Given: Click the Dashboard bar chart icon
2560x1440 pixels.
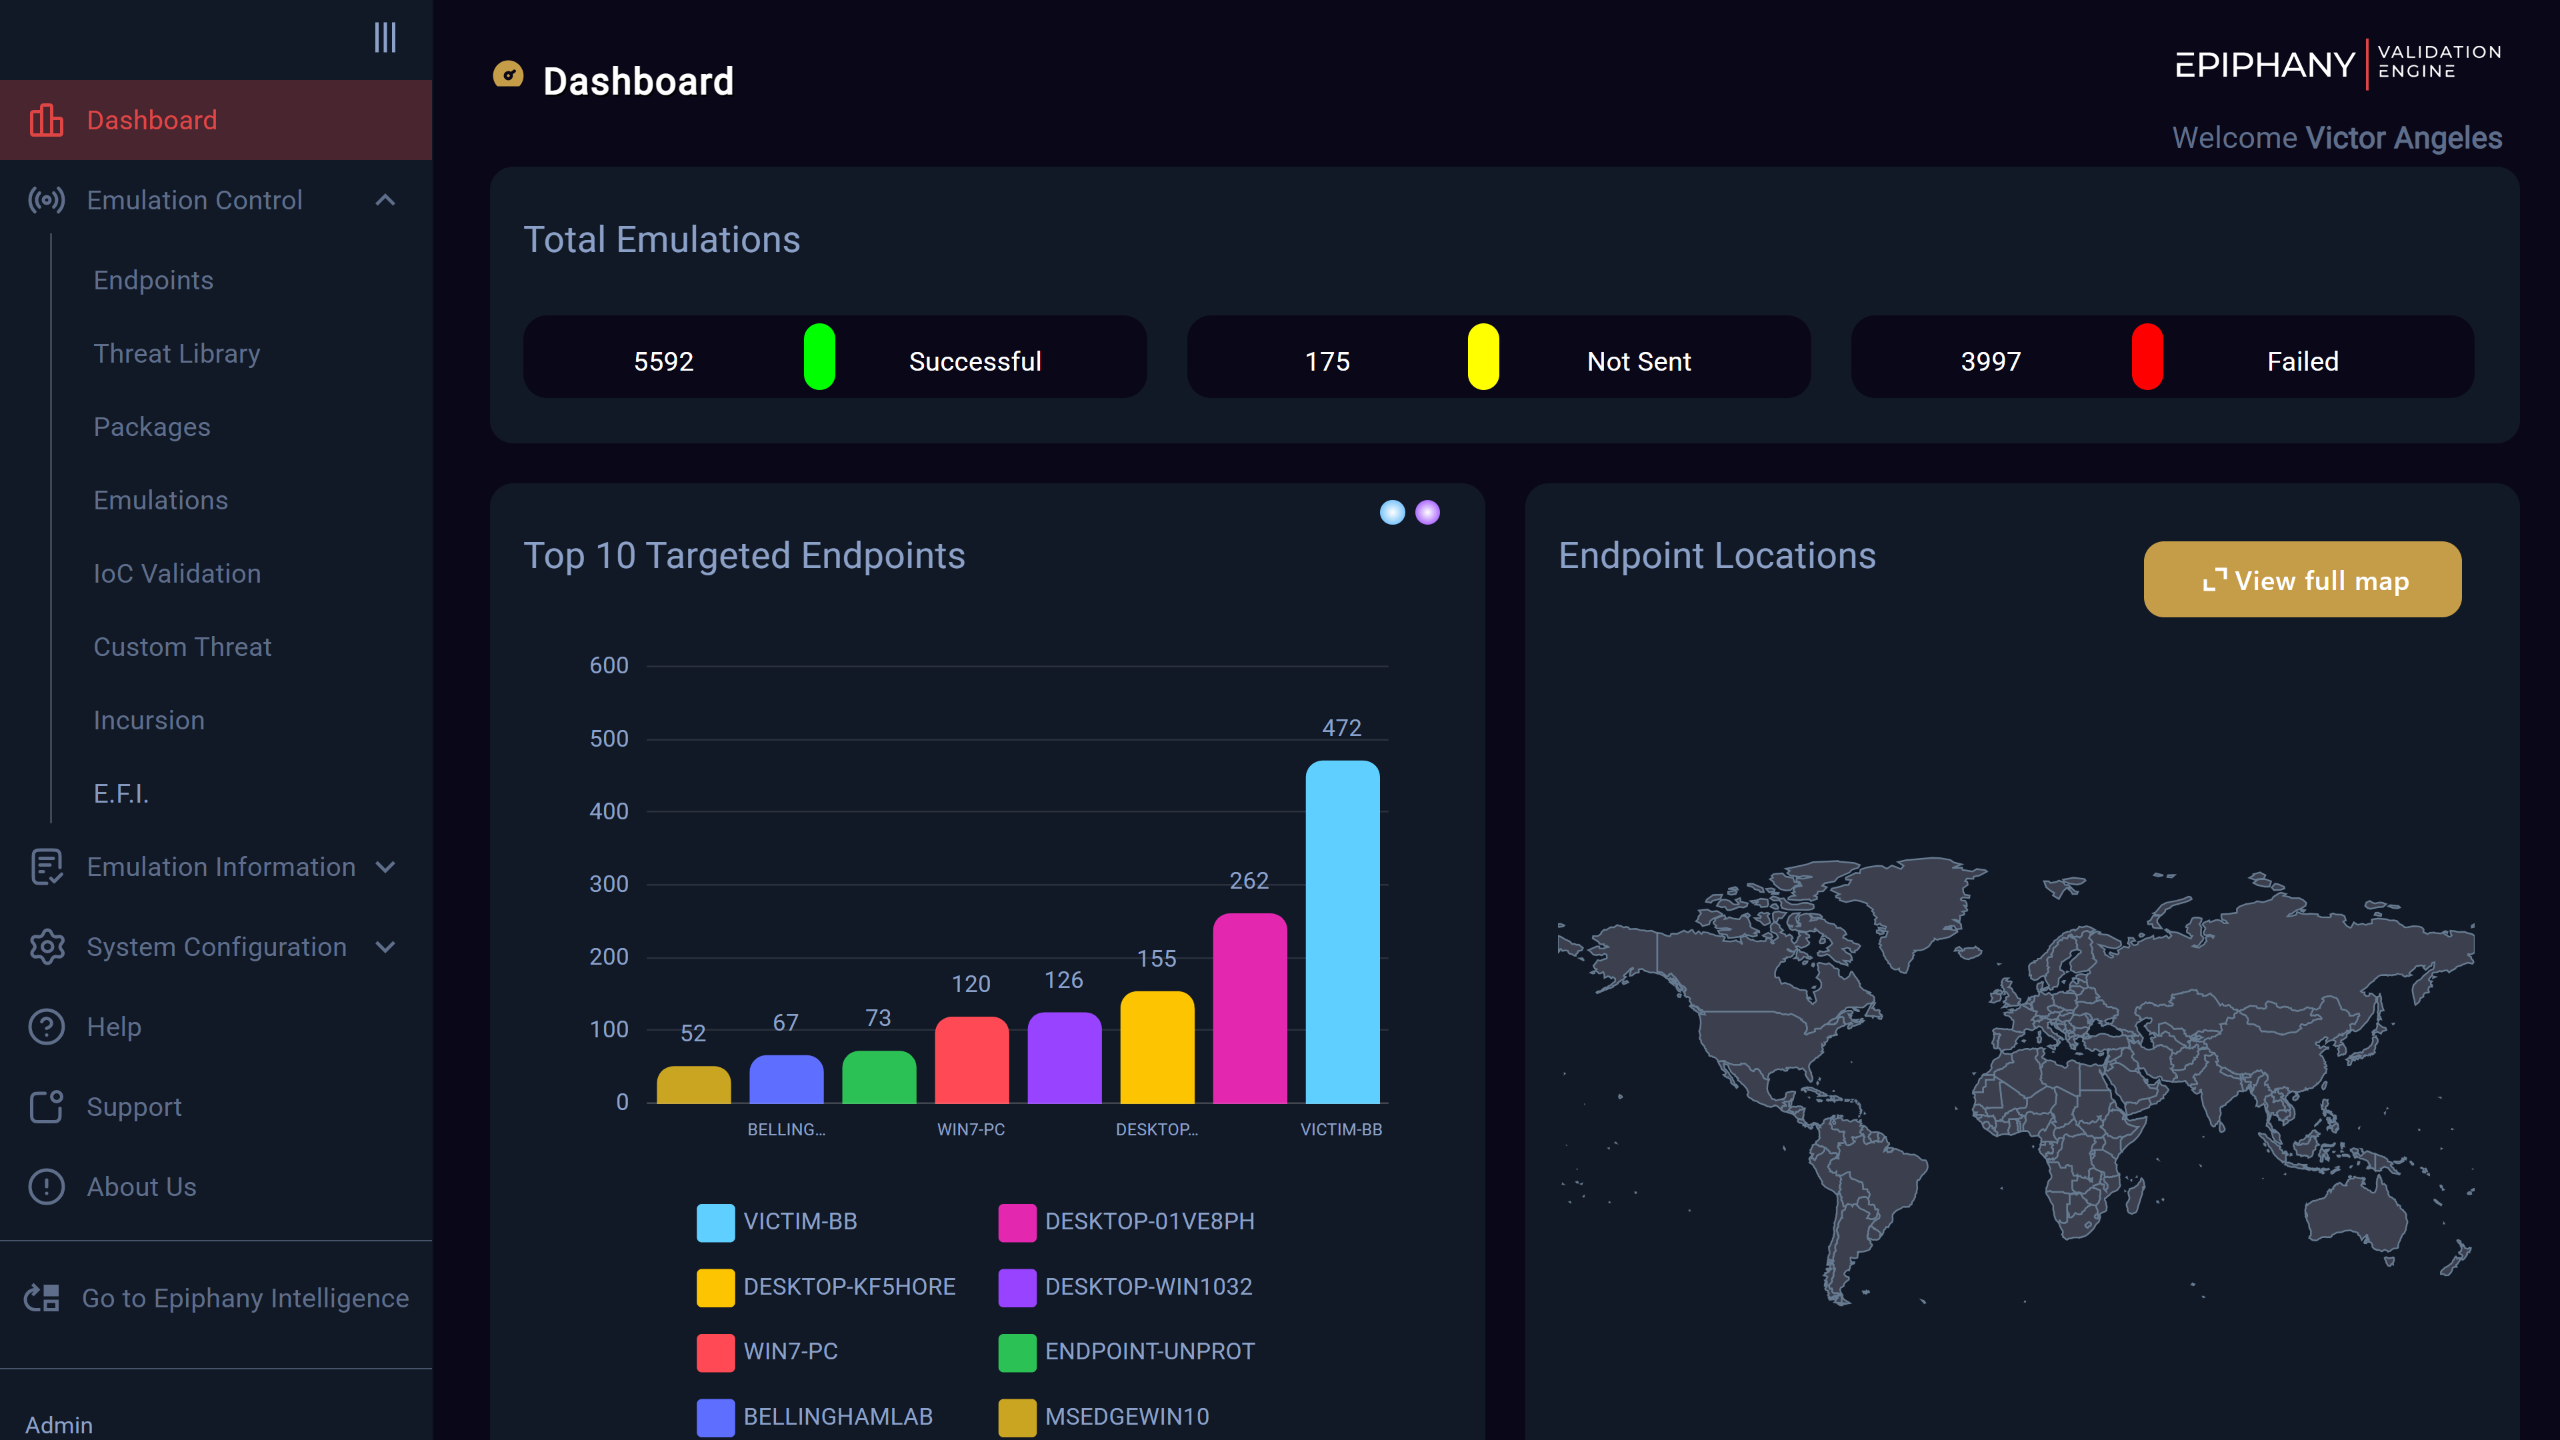Looking at the screenshot, I should 46,120.
